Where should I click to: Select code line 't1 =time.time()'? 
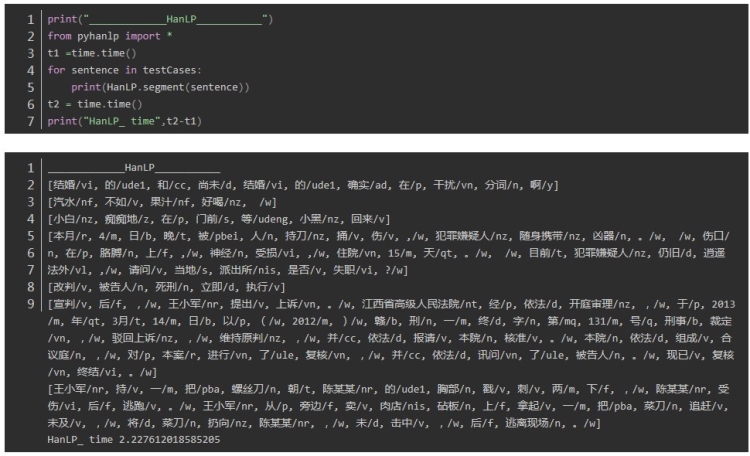92,53
